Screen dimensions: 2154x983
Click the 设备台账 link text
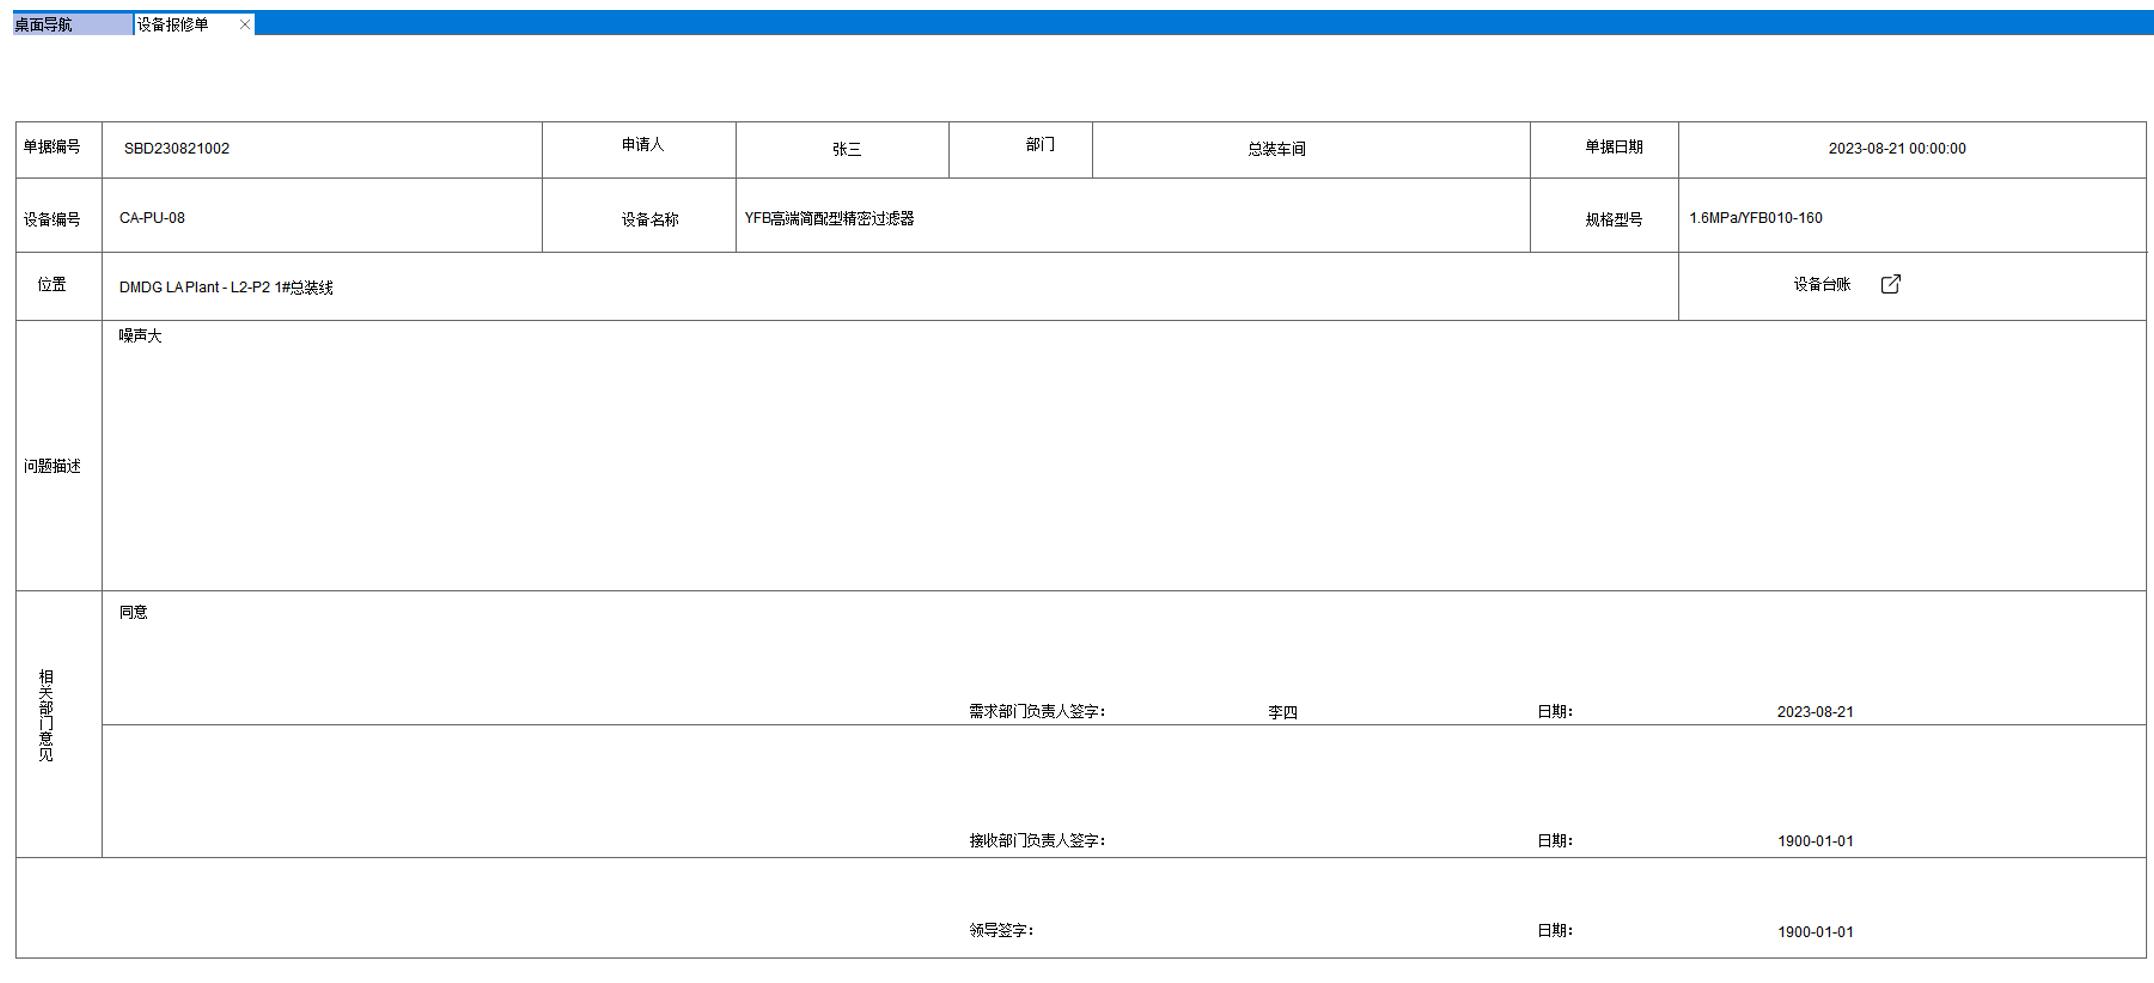click(x=1821, y=285)
